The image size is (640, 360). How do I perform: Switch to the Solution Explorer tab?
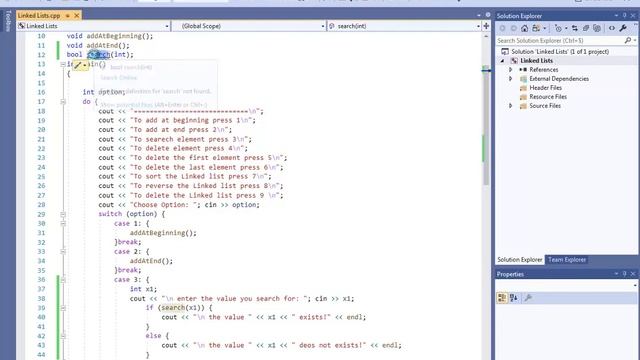[520, 260]
